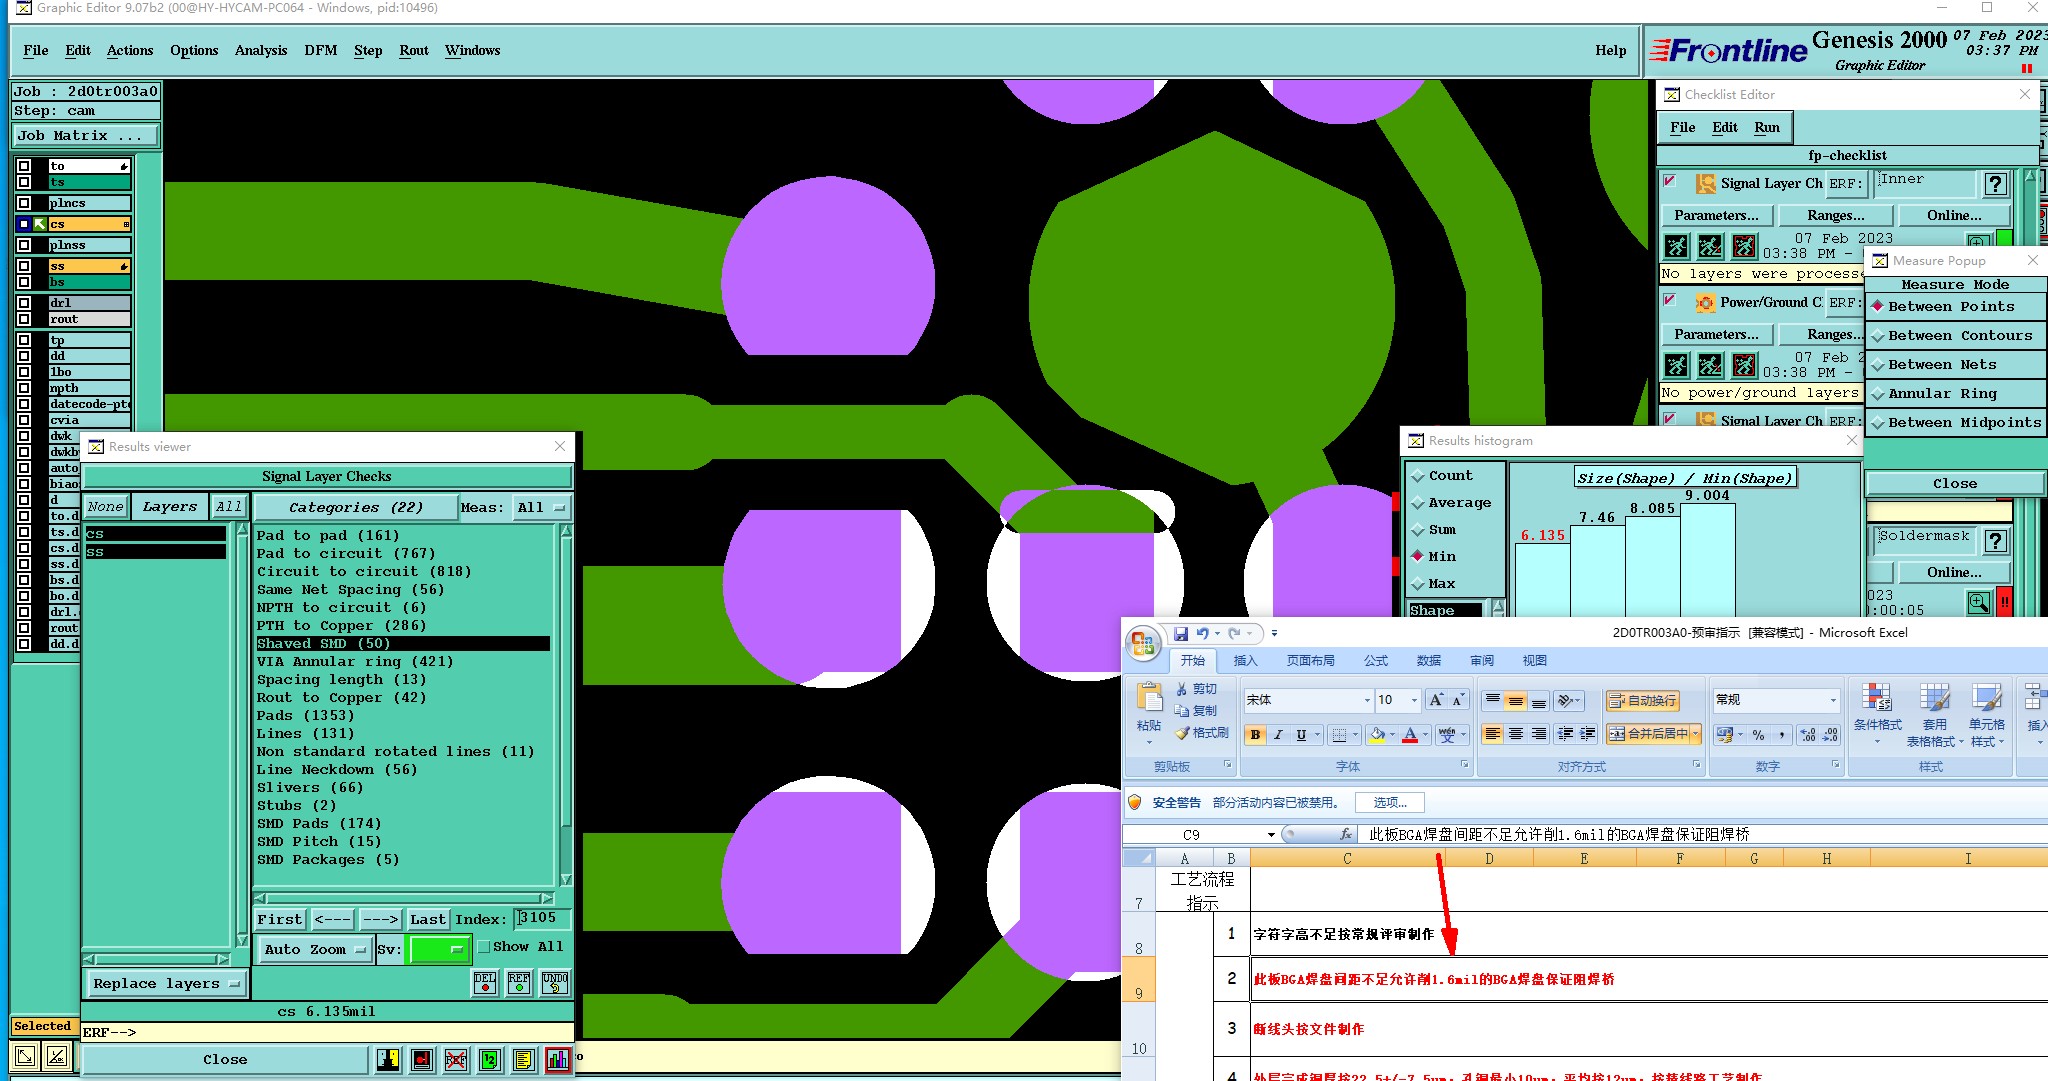The width and height of the screenshot is (2048, 1081).
Task: Click the UNDO icon in Results viewer
Action: tap(555, 983)
